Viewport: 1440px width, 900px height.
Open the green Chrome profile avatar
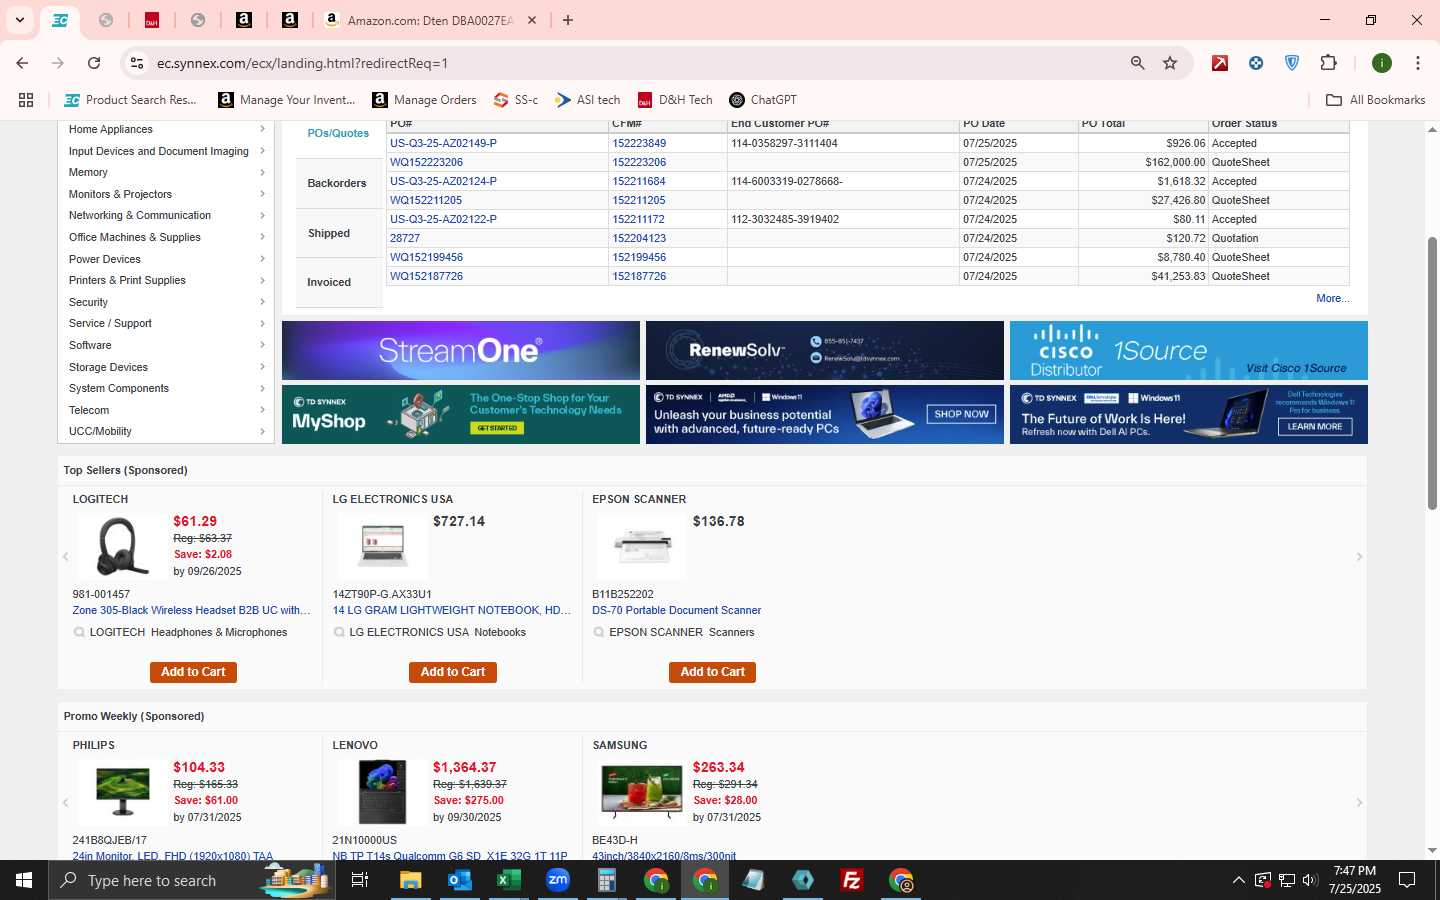pos(1382,63)
